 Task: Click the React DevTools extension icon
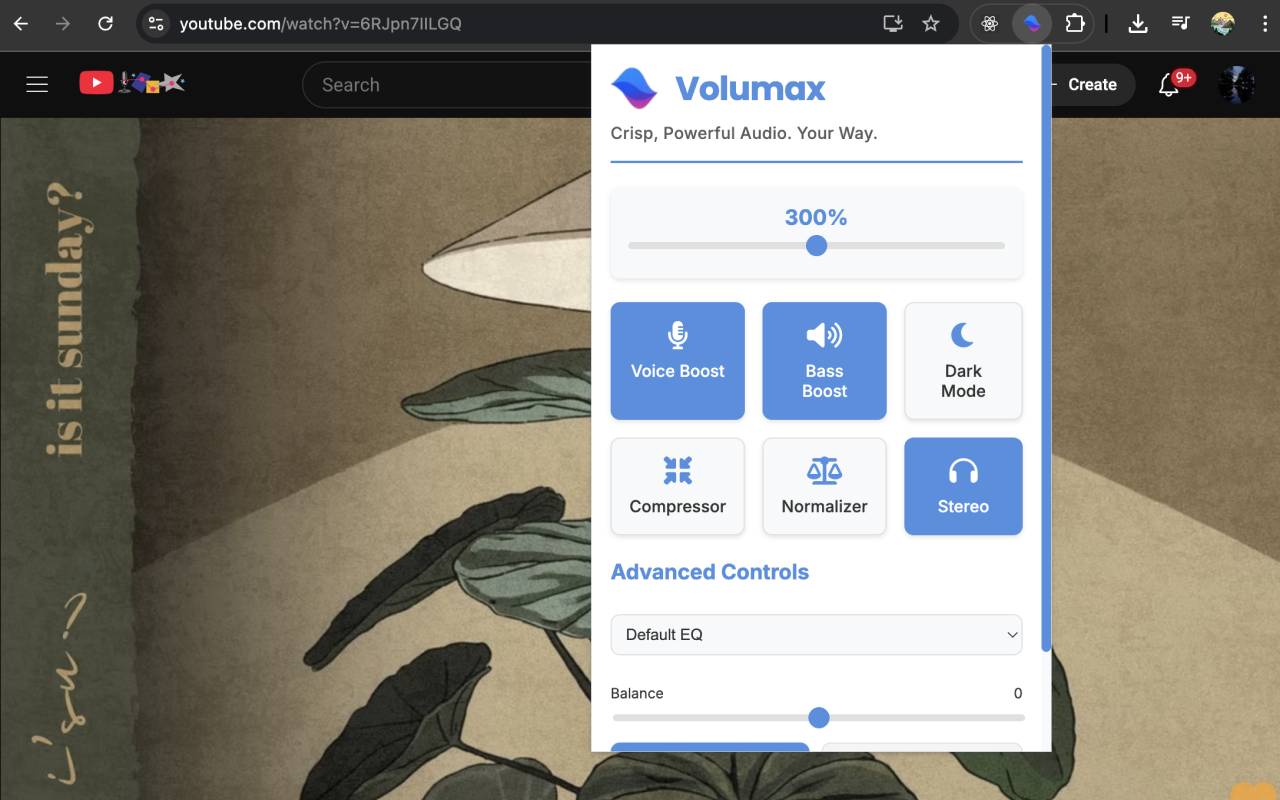pyautogui.click(x=990, y=23)
